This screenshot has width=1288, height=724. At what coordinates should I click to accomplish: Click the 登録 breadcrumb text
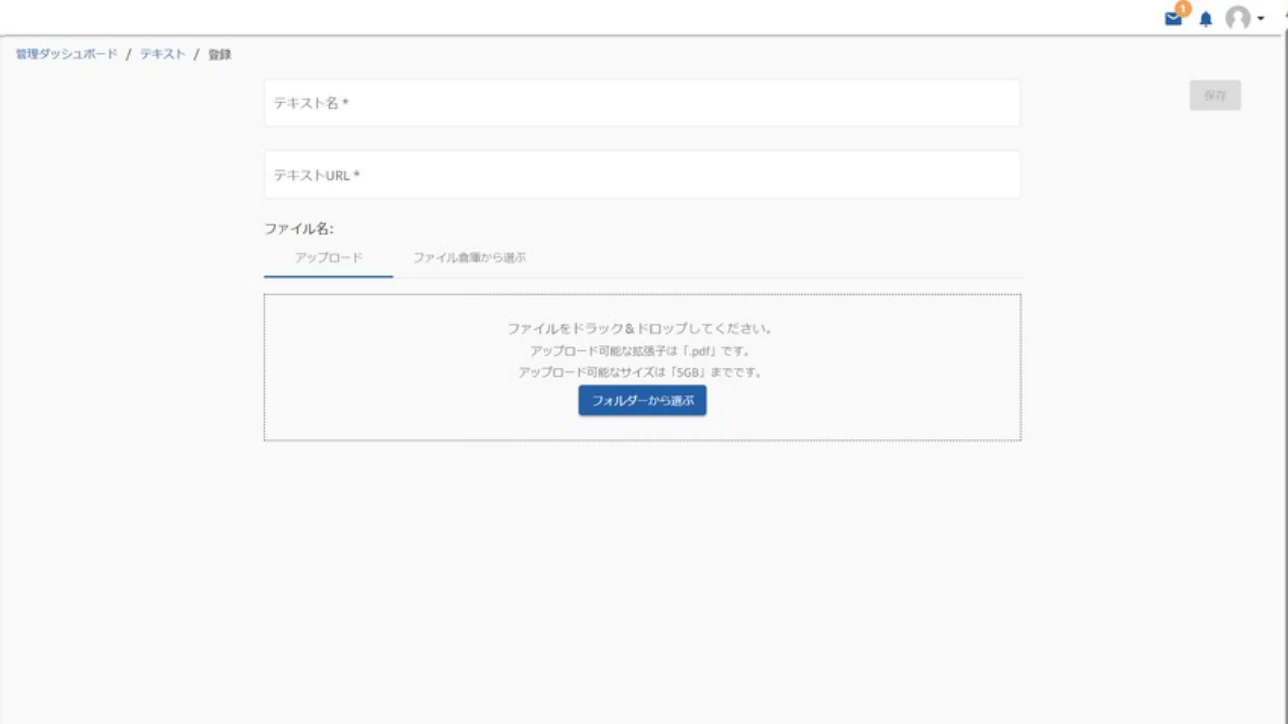(220, 54)
